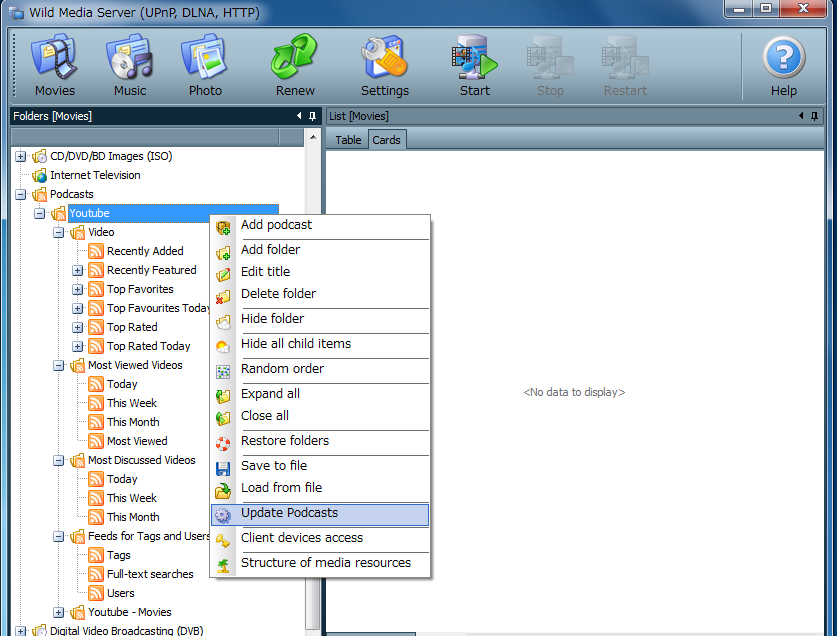Click the Restore folders lifebuoy icon
837x636 pixels.
pyautogui.click(x=223, y=443)
